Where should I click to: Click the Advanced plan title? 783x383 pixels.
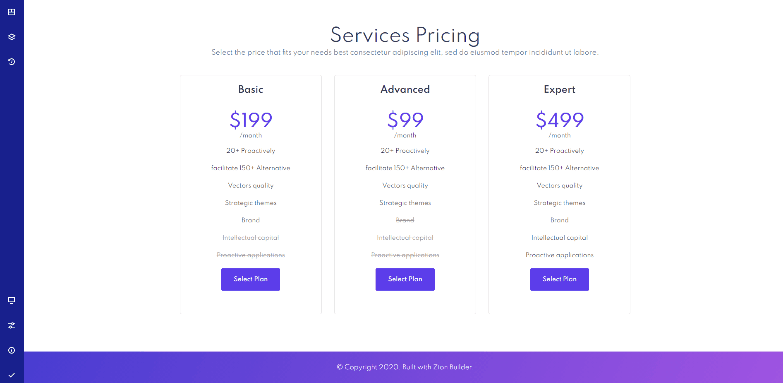(405, 90)
